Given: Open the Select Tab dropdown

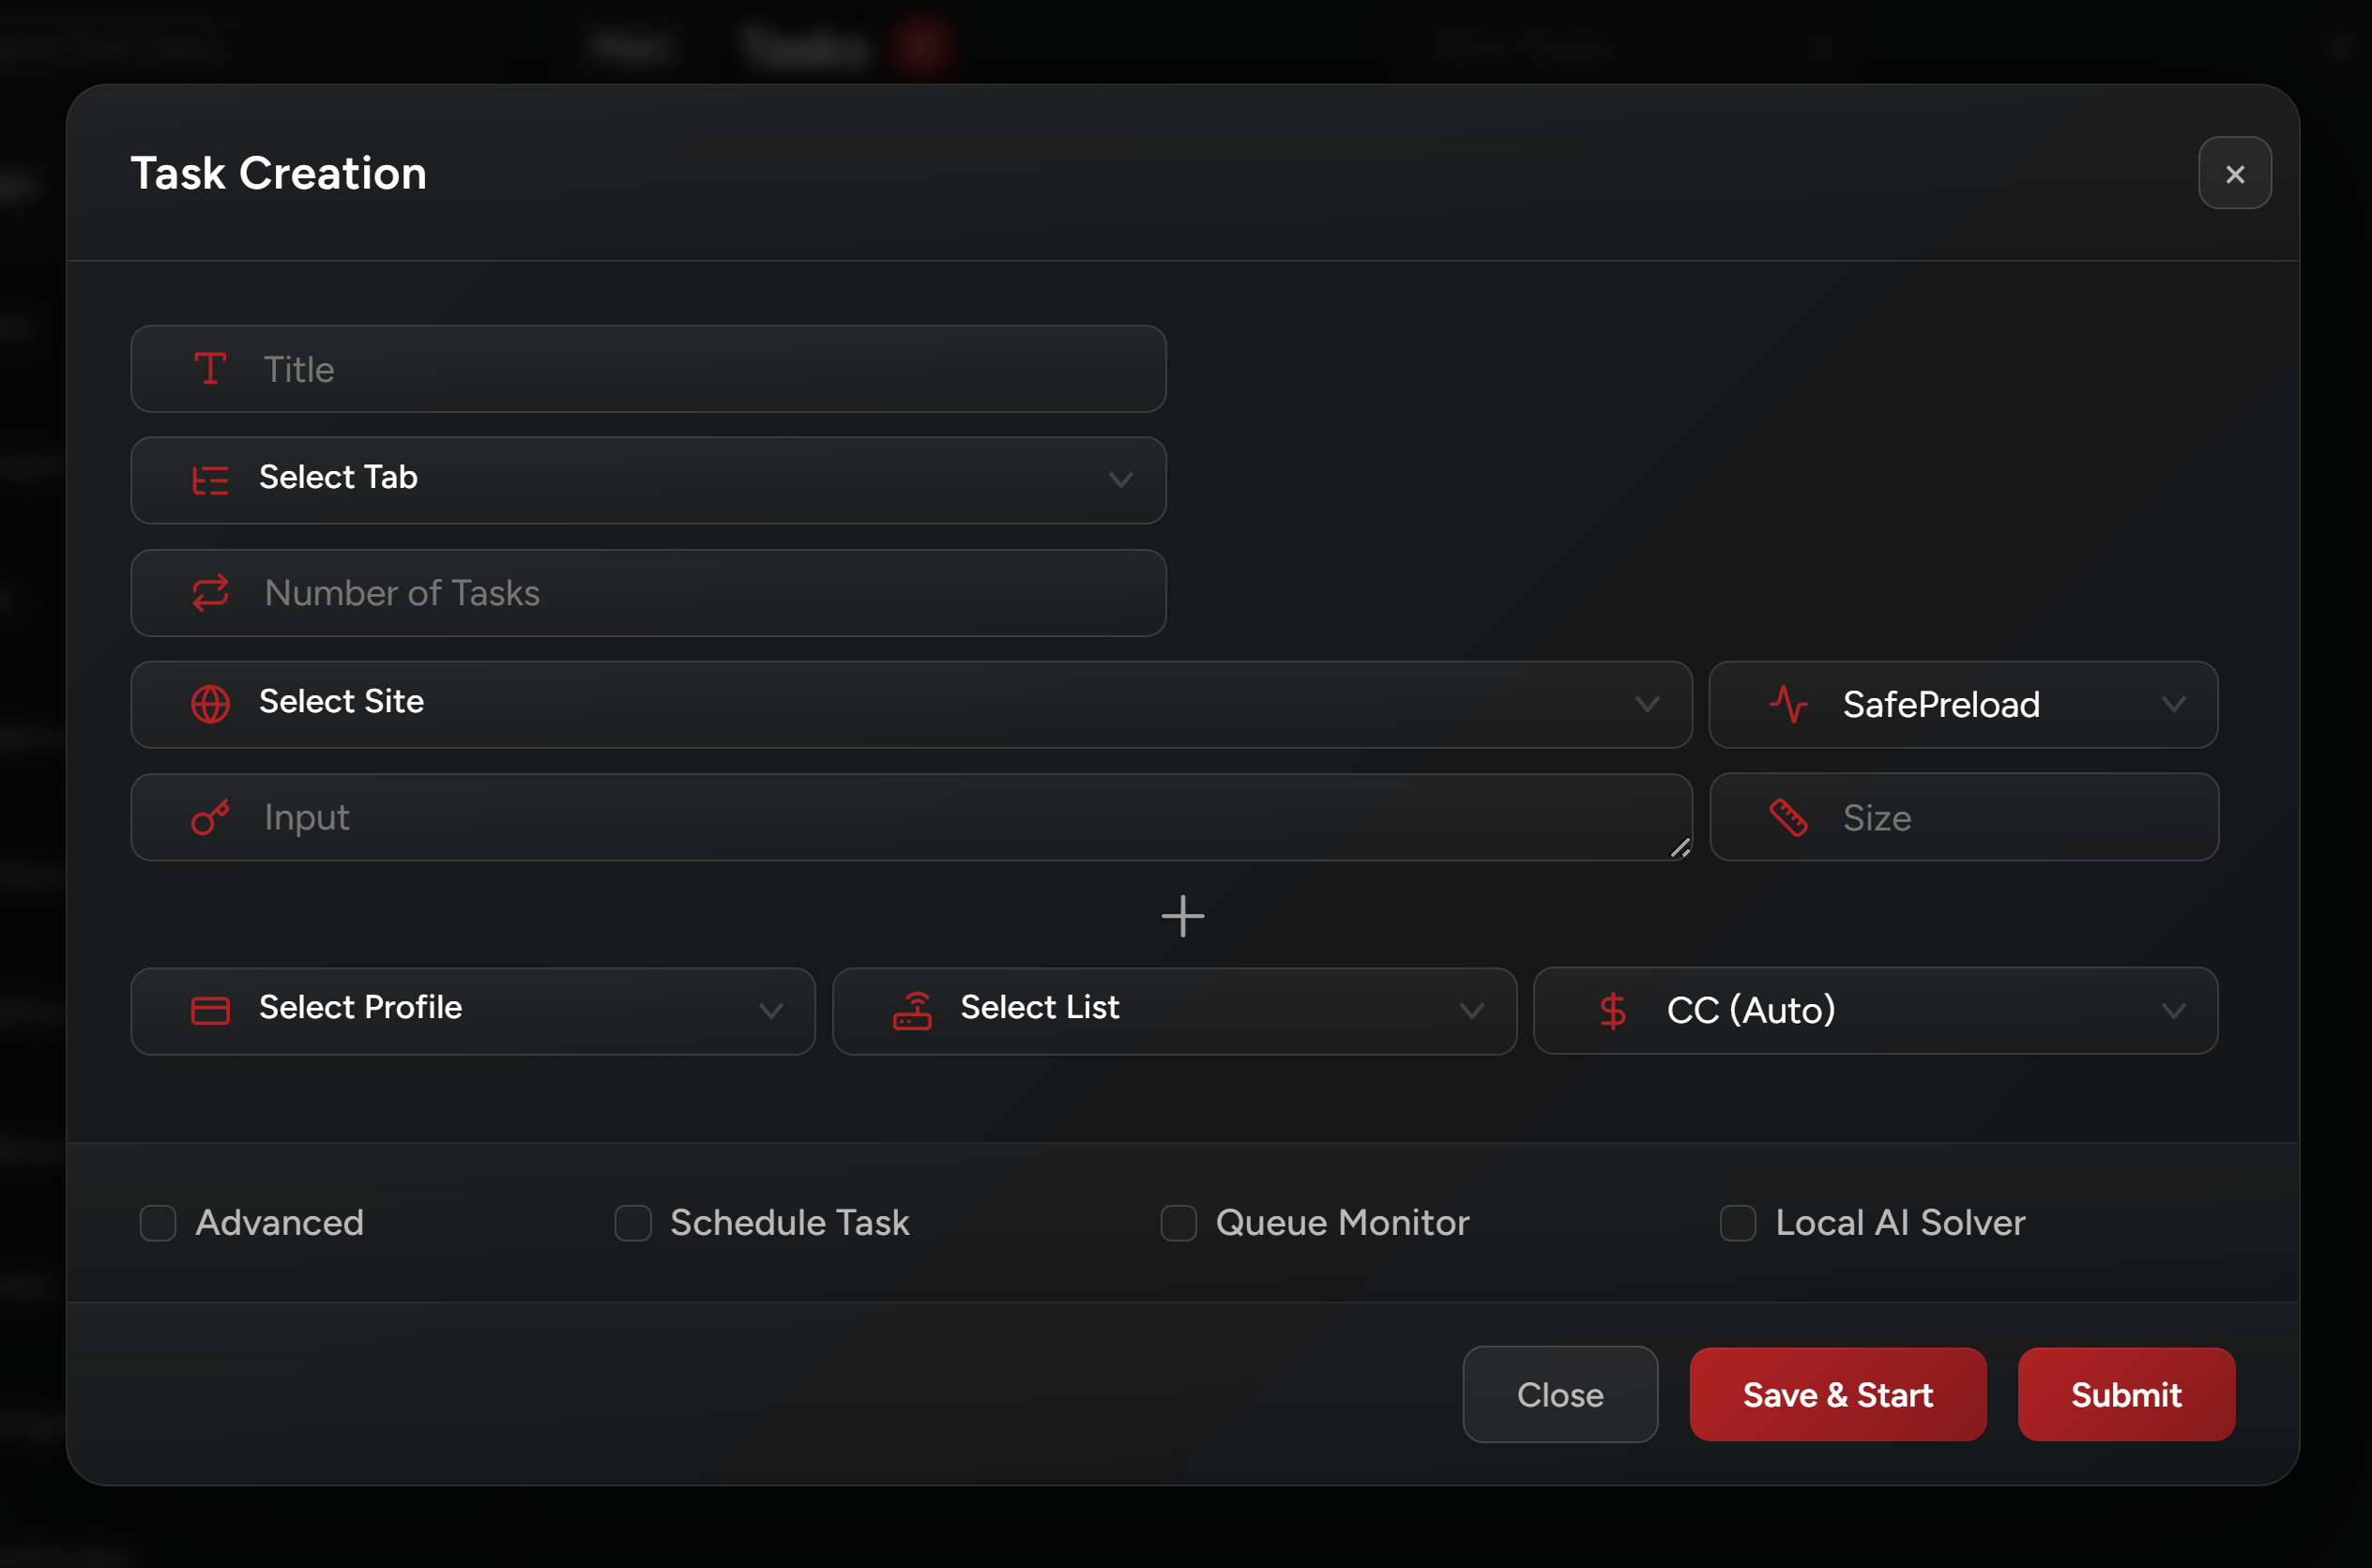Looking at the screenshot, I should click(x=648, y=480).
